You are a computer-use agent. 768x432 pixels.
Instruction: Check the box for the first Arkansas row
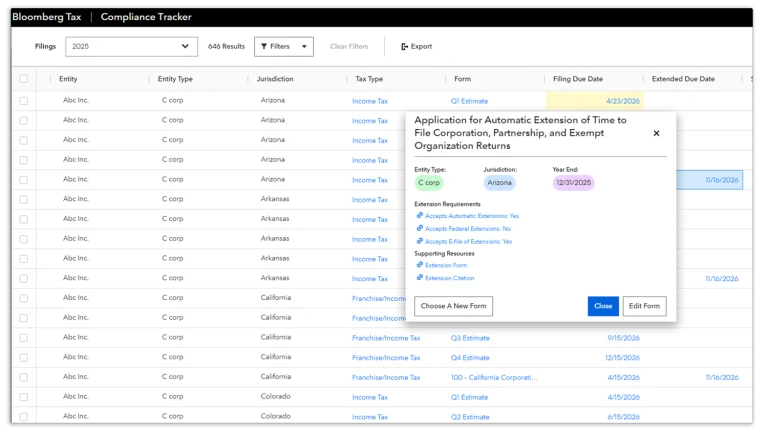(24, 200)
